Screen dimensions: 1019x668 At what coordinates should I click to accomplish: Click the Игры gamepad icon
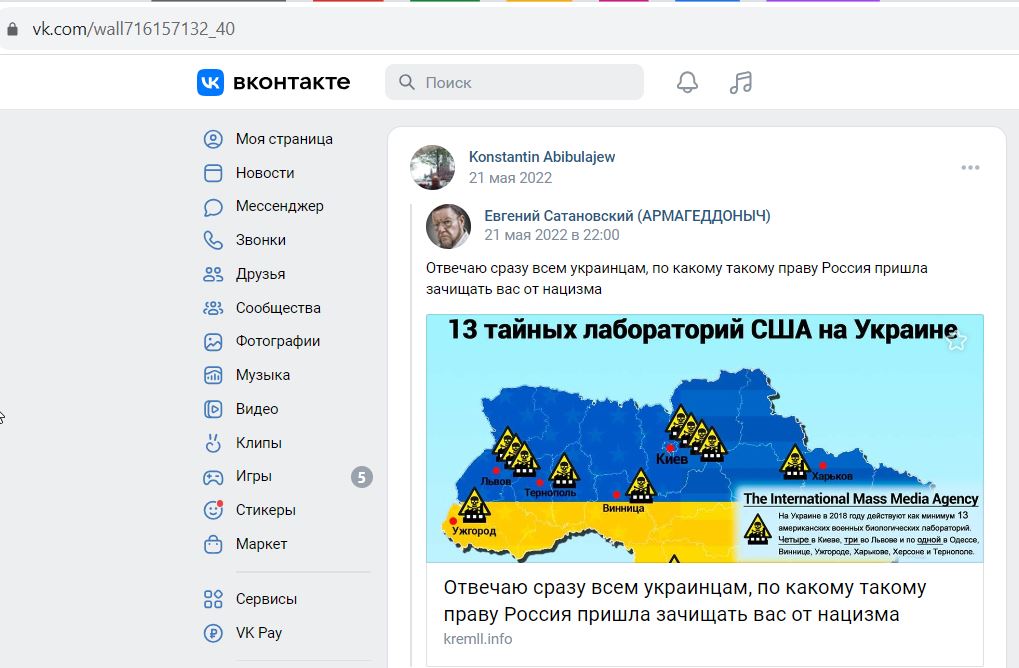(213, 477)
